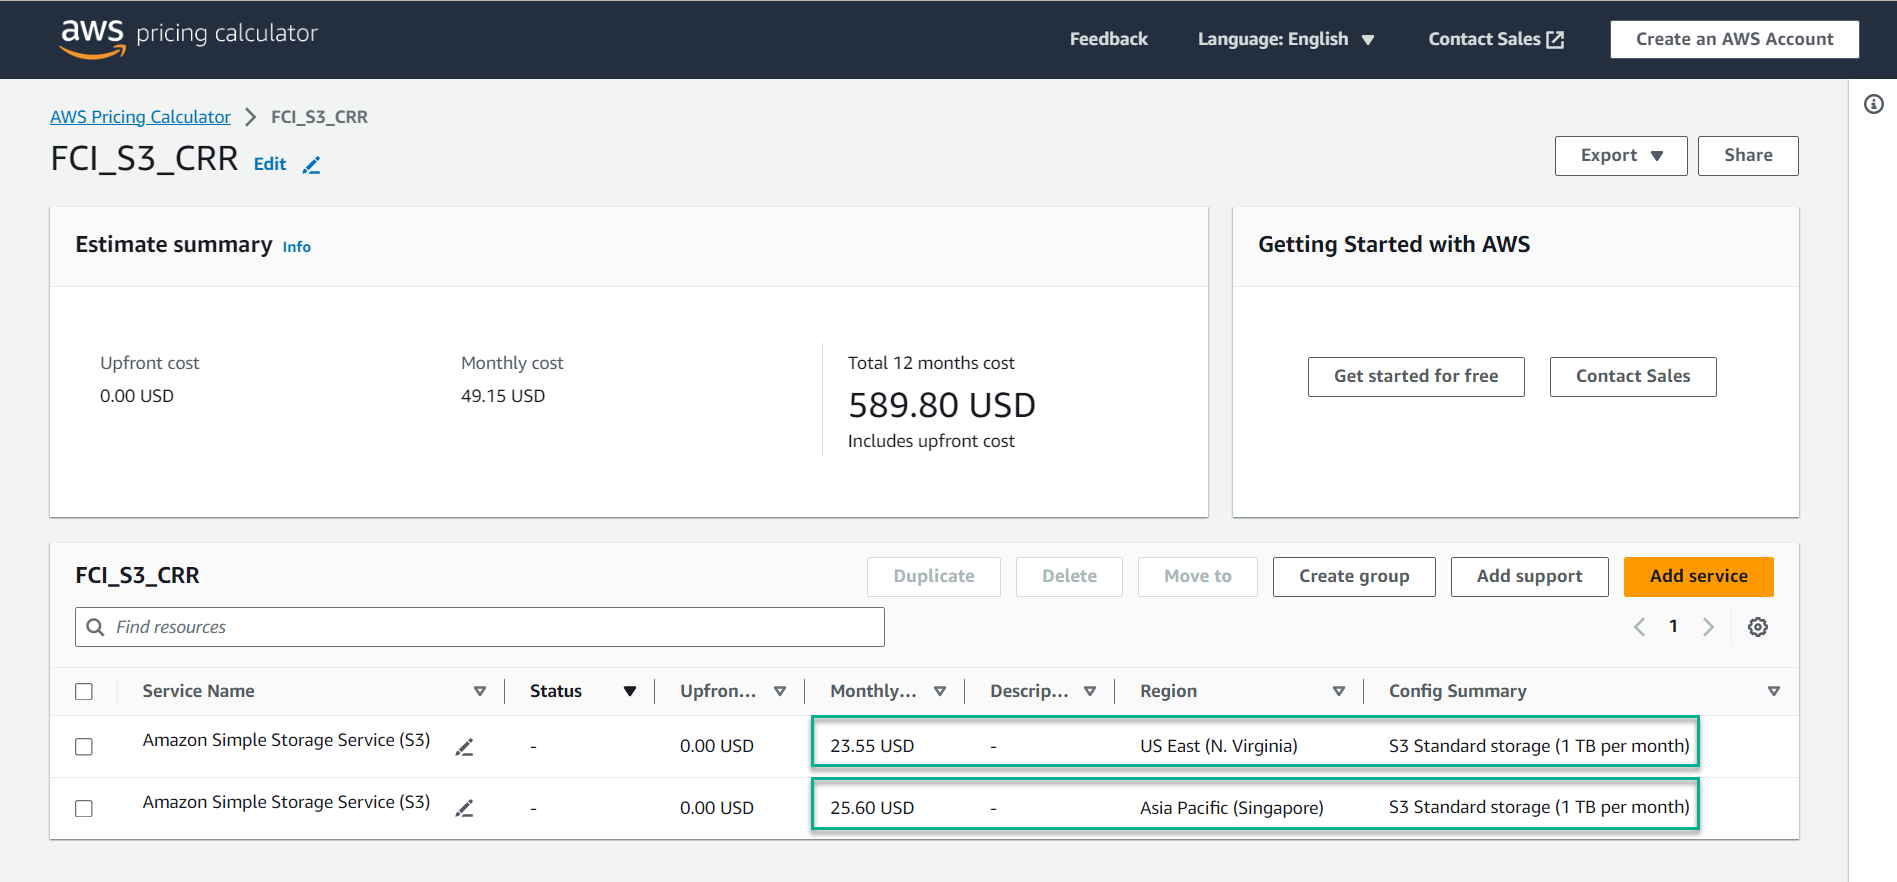Open Feedback in the top navigation
Image resolution: width=1897 pixels, height=882 pixels.
coord(1108,39)
